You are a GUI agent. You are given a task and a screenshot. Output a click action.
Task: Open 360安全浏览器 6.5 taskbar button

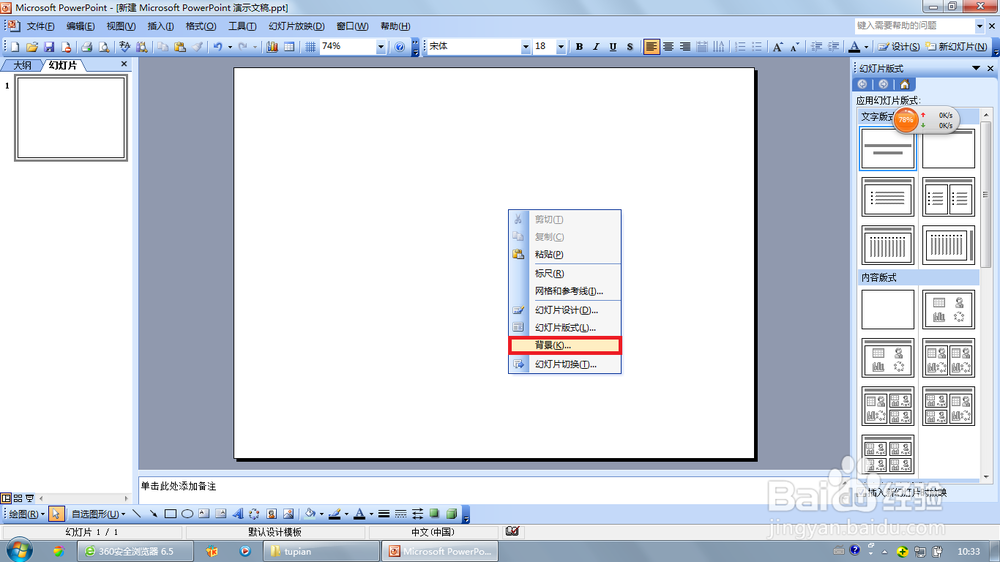135,551
